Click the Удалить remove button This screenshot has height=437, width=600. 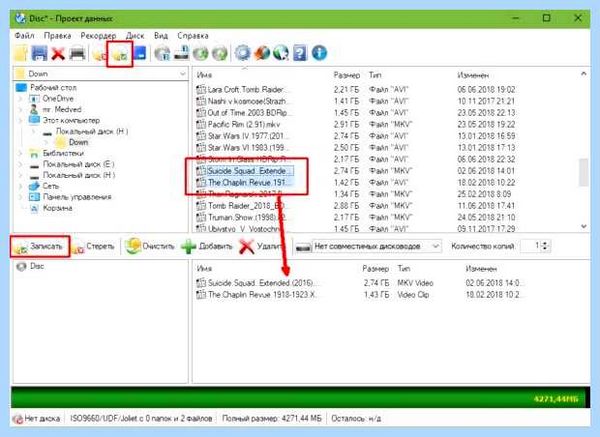[262, 246]
